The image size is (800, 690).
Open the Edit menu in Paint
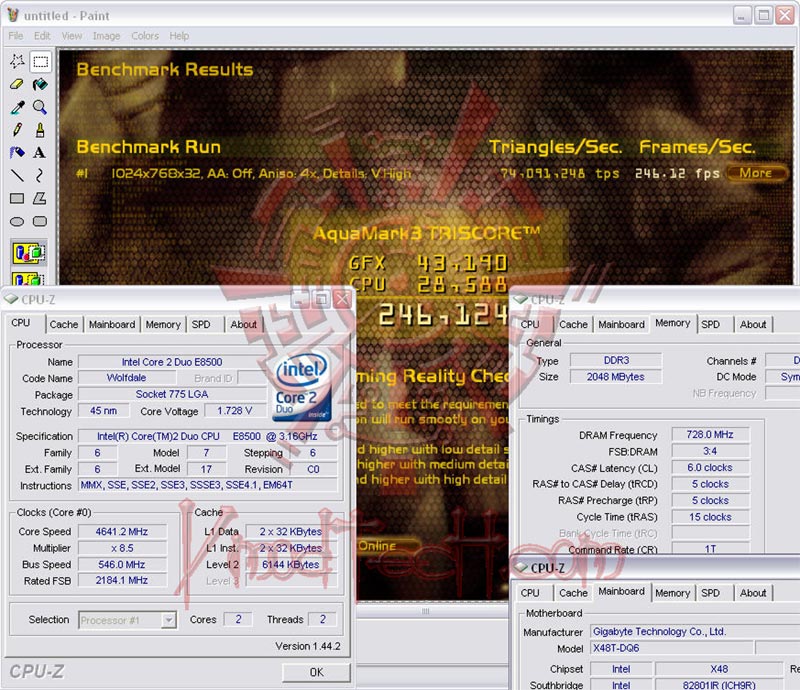(42, 36)
